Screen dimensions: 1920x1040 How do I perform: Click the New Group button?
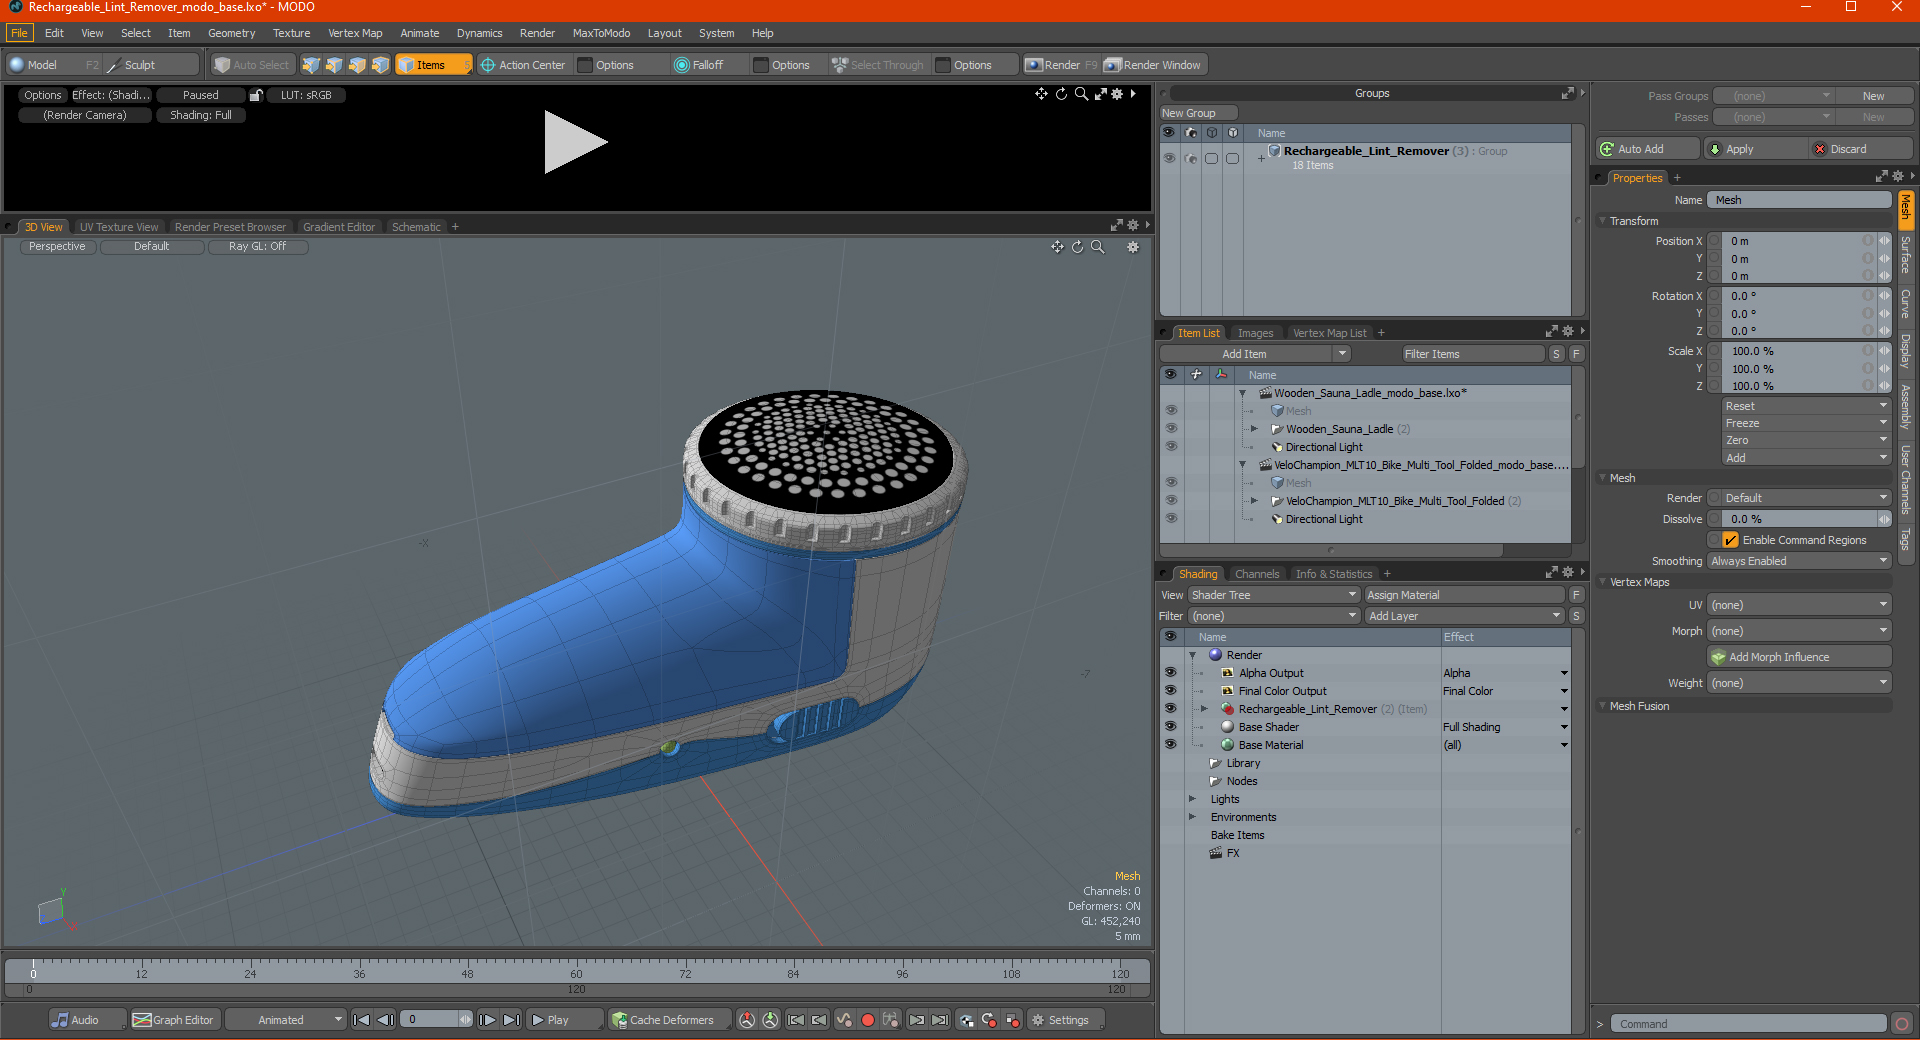click(x=1198, y=113)
